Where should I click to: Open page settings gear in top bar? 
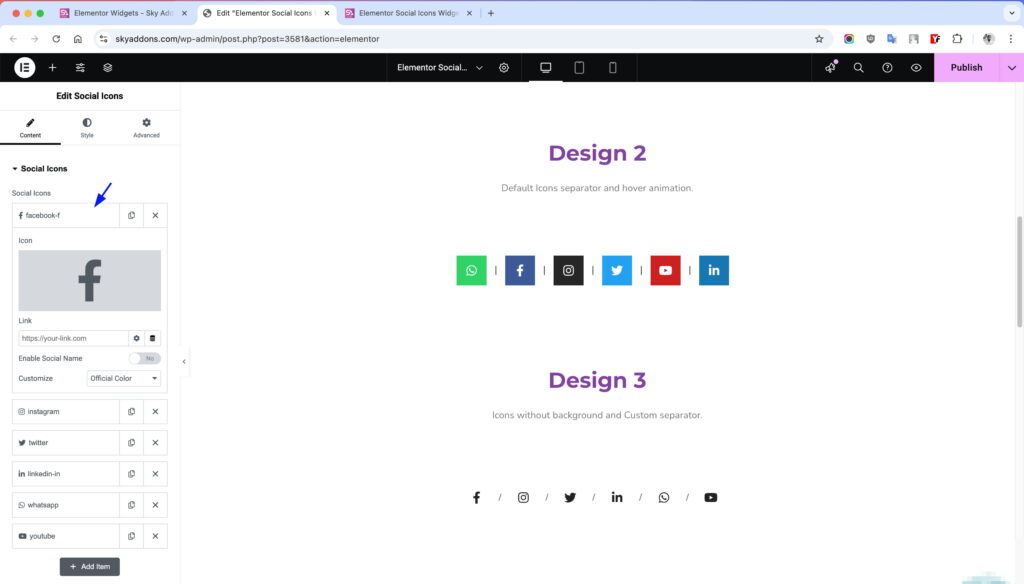(x=504, y=67)
